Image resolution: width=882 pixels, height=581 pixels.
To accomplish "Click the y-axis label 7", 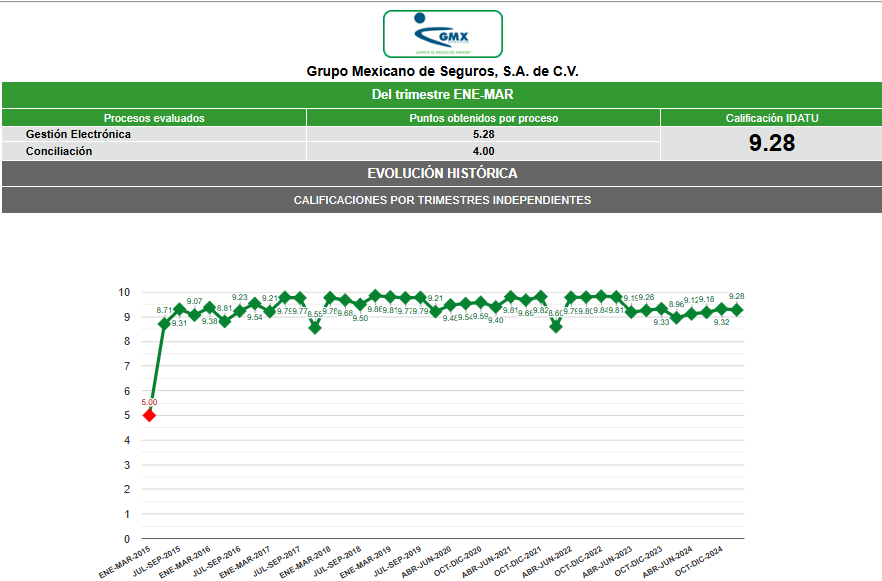I will 127,366.
